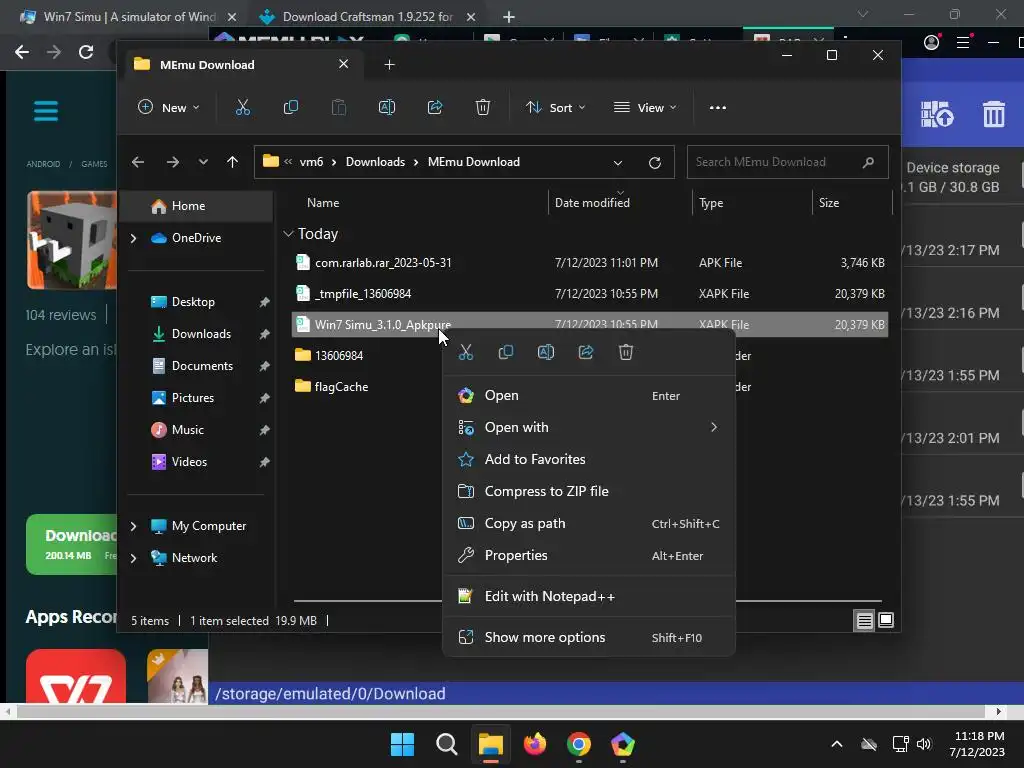Open Properties from context menu
This screenshot has height=768, width=1024.
point(588,556)
